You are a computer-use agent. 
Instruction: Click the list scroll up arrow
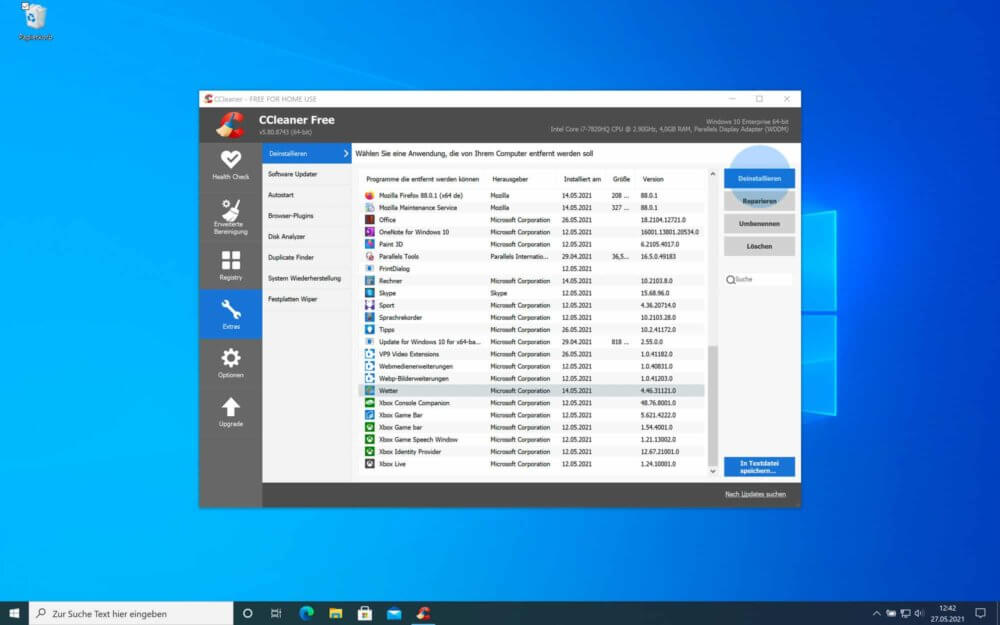712,174
